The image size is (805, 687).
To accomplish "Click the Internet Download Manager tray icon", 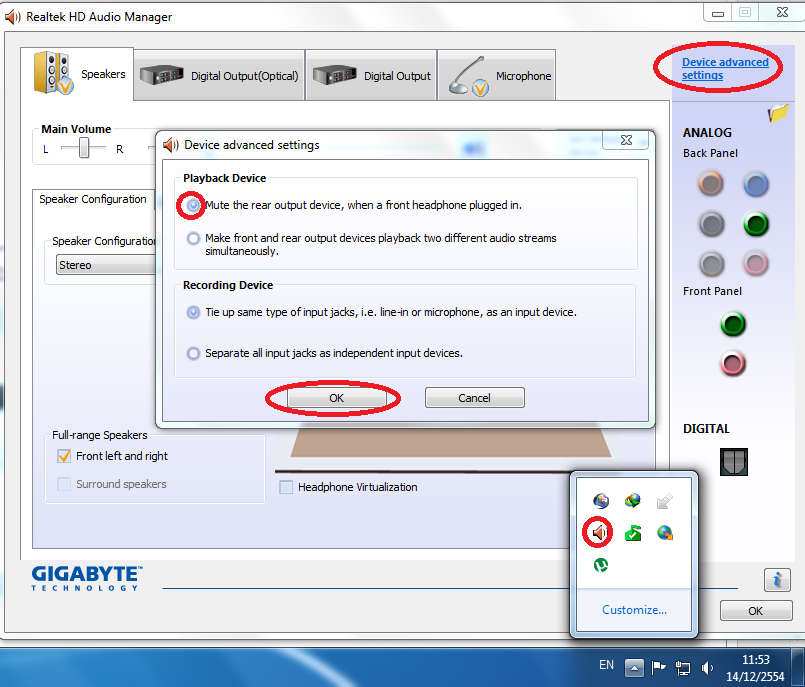I will tap(632, 501).
